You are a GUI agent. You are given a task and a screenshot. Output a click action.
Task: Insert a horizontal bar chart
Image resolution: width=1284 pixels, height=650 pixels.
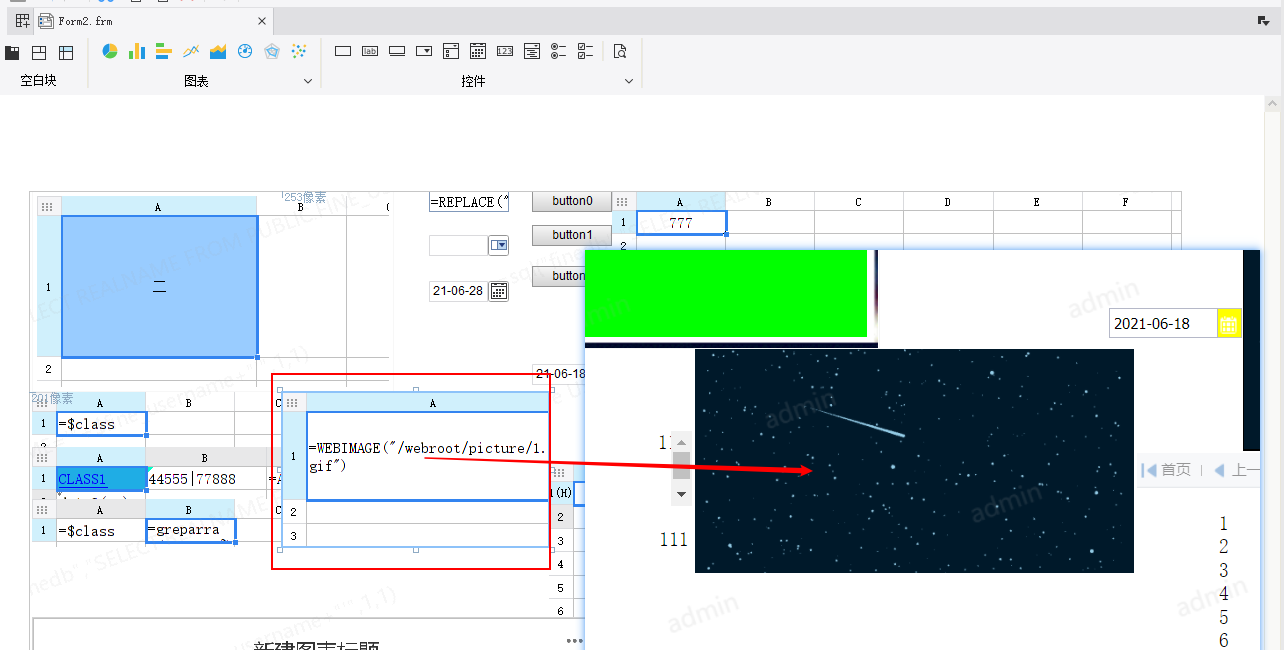click(x=164, y=51)
